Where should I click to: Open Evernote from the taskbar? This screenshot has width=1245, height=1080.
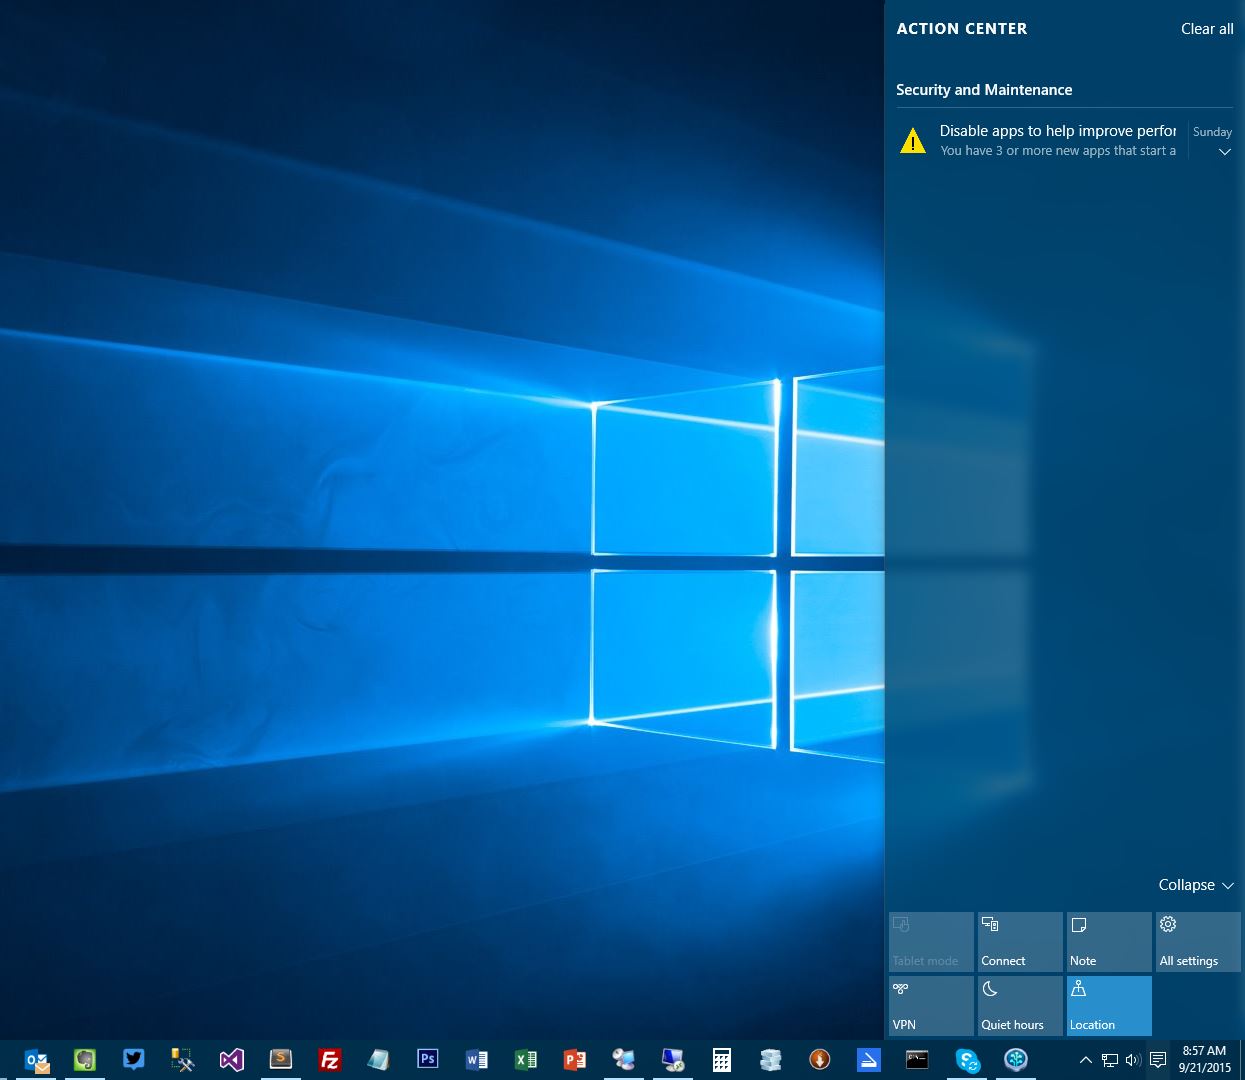85,1060
